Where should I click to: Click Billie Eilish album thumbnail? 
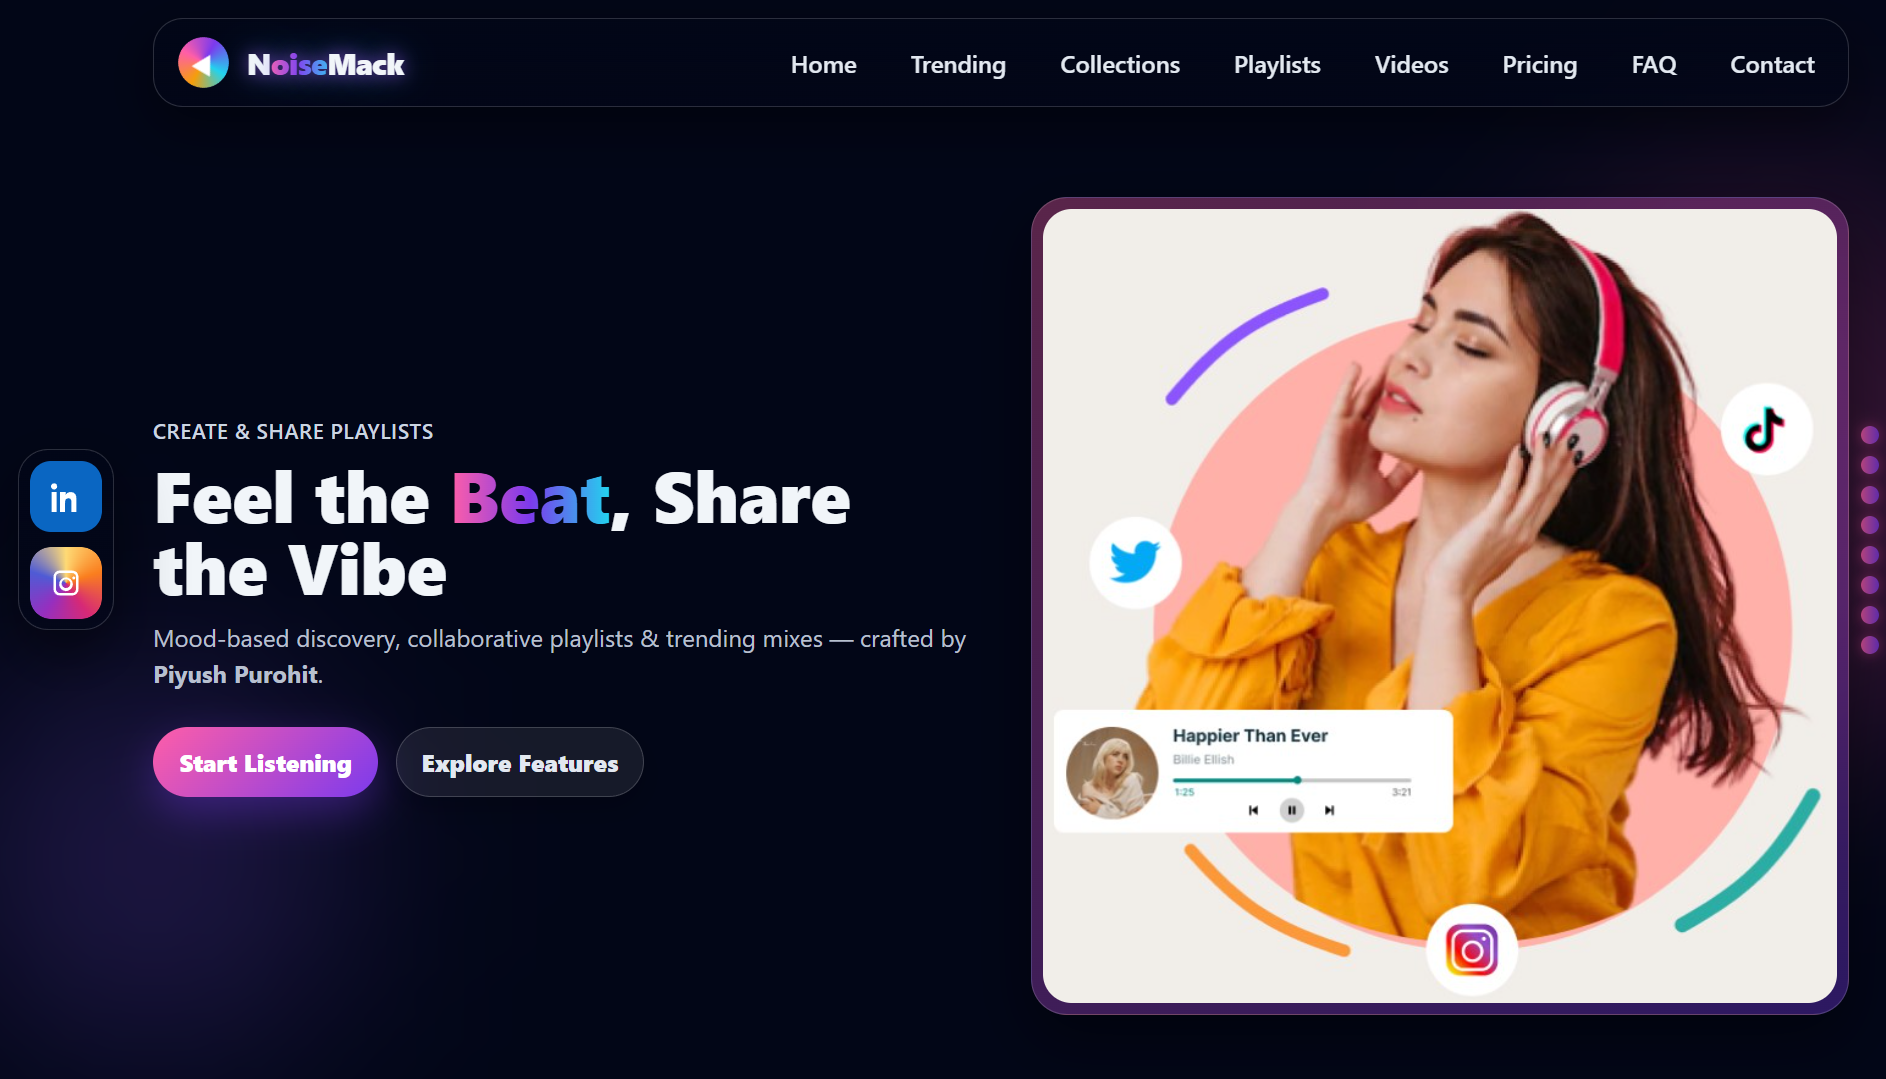click(1111, 772)
